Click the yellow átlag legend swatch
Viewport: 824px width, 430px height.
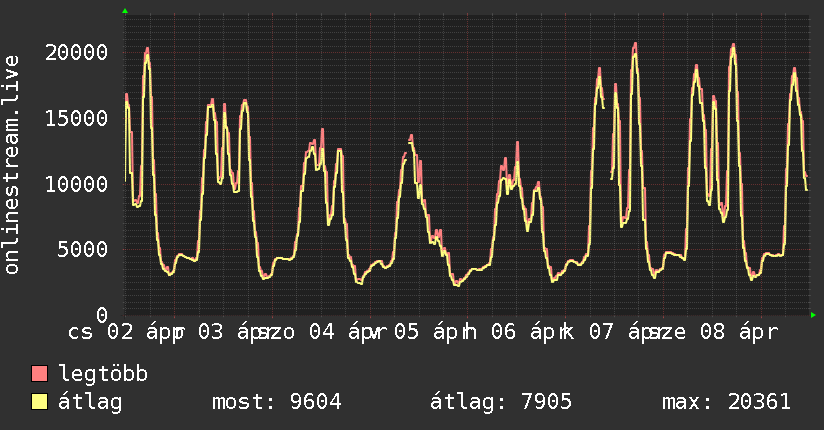click(39, 402)
